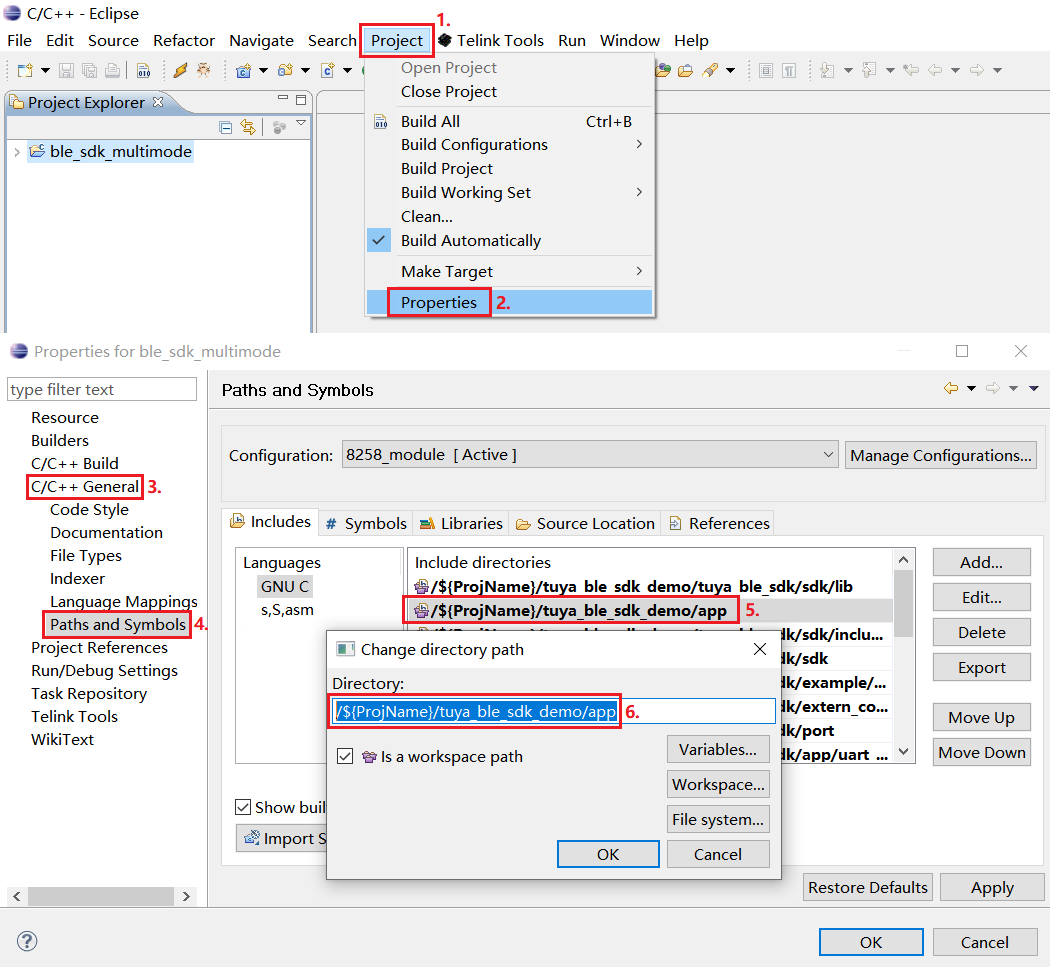The width and height of the screenshot is (1050, 967).
Task: Click the include directories vertical scrollbar thumb
Action: point(903,603)
